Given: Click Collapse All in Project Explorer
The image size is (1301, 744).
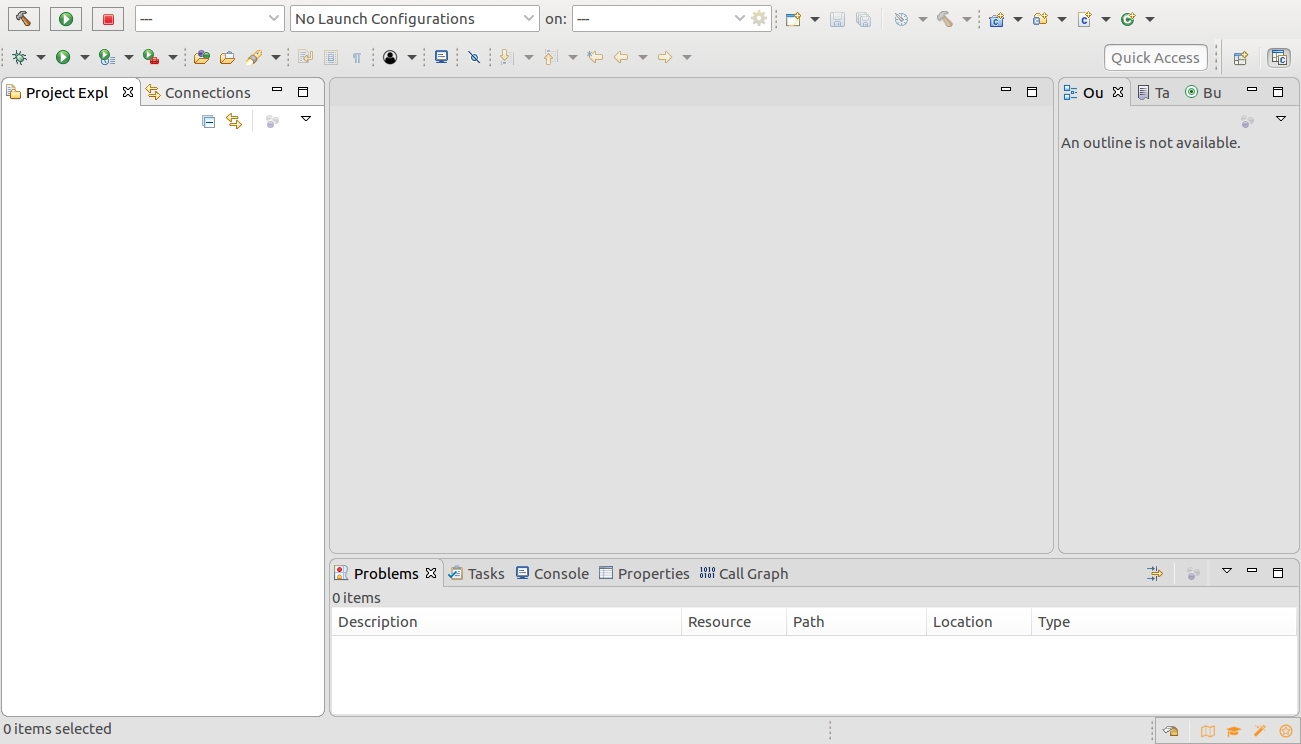Looking at the screenshot, I should click(208, 121).
